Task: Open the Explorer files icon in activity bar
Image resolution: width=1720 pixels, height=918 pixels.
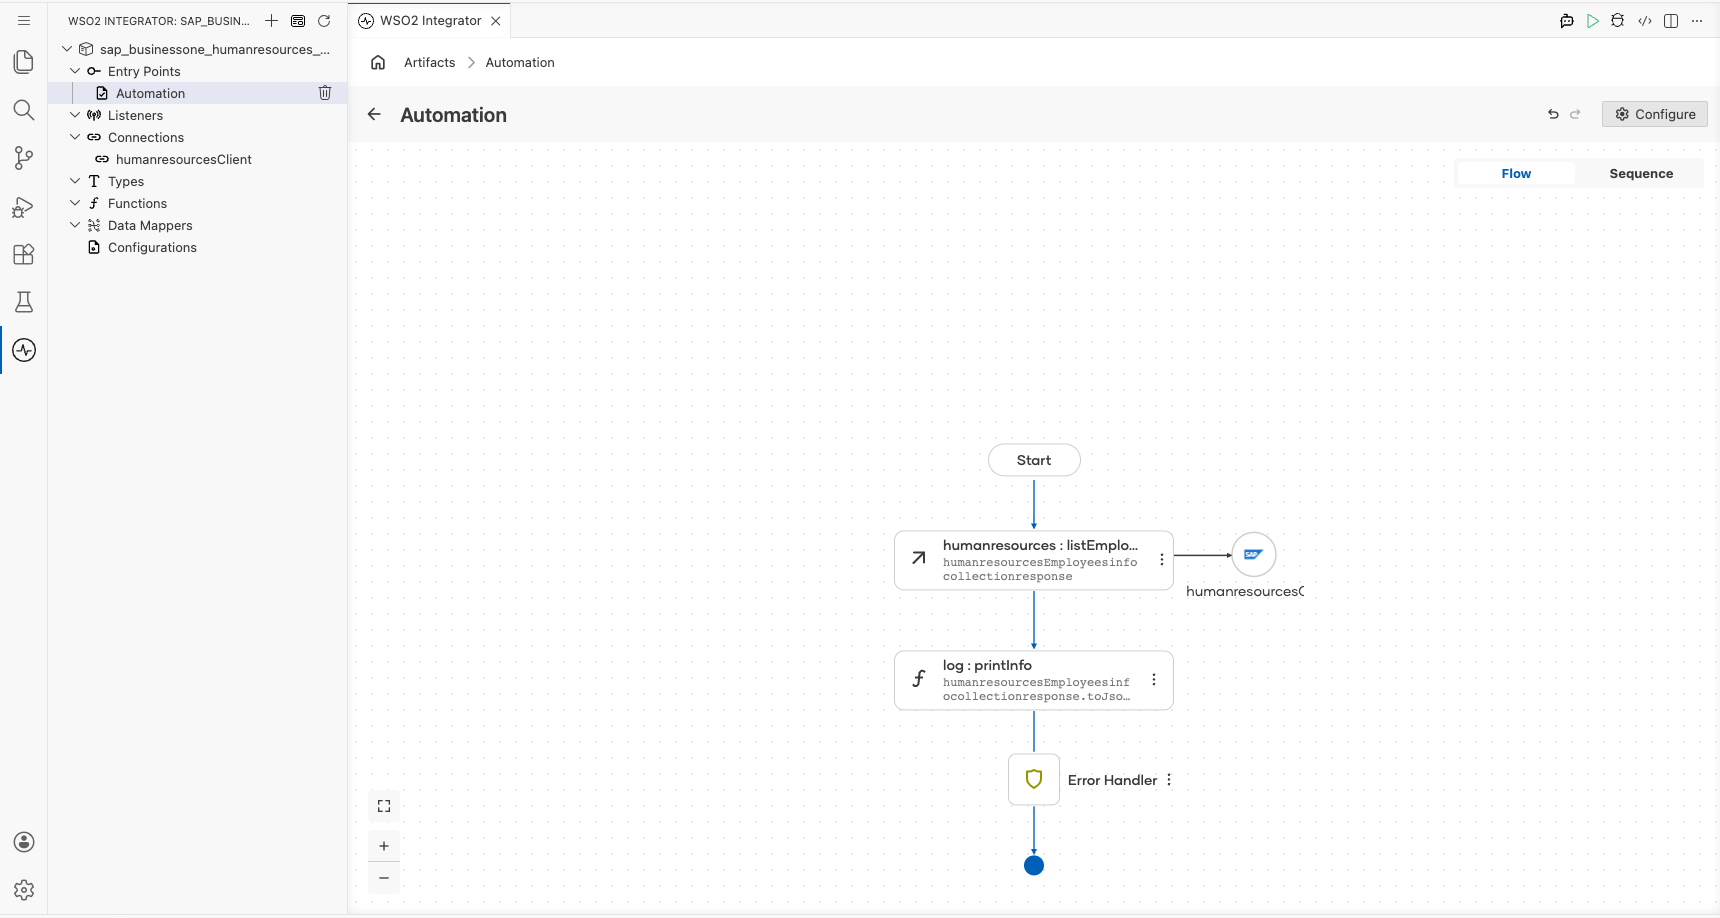Action: coord(24,62)
